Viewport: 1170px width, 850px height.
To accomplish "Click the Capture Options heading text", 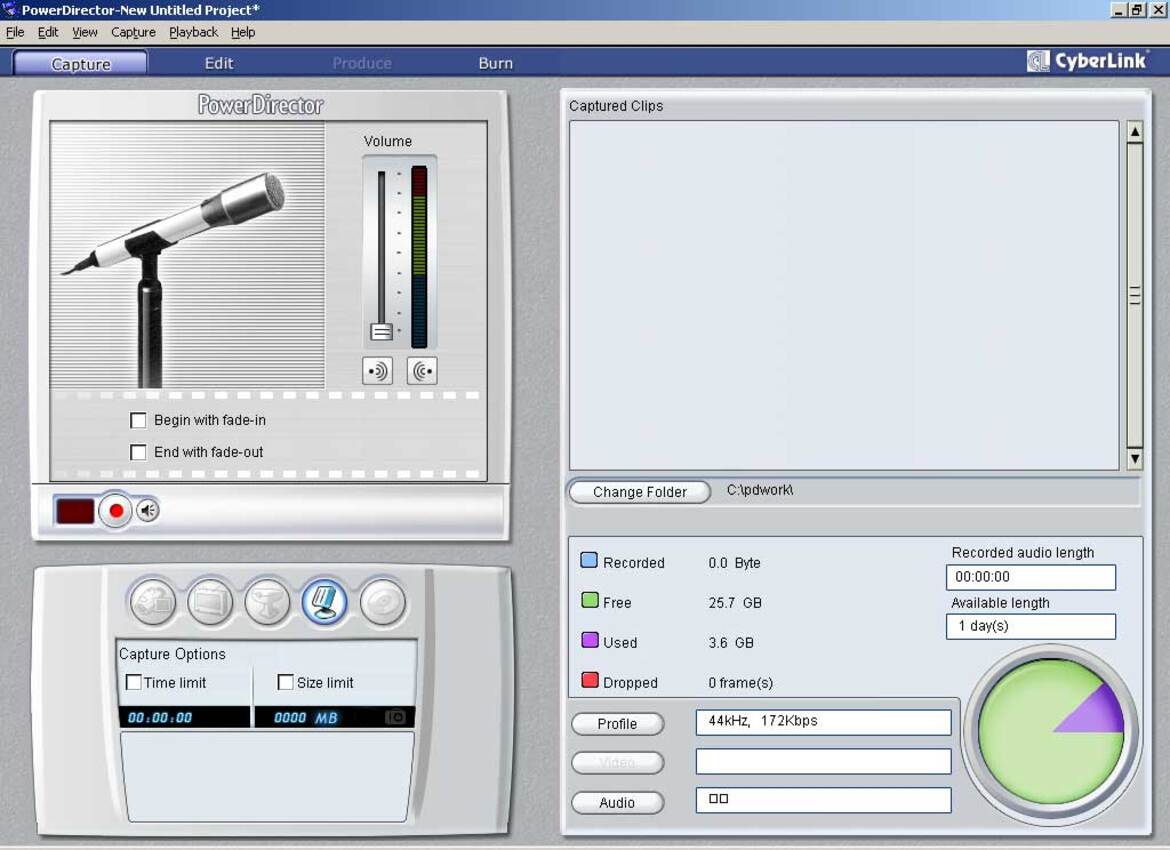I will [x=172, y=654].
